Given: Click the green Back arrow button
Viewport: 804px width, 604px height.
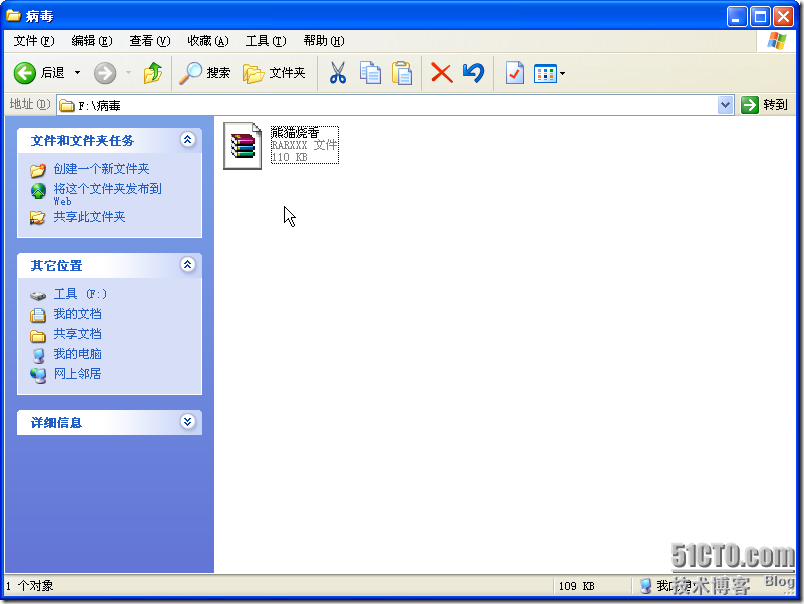Looking at the screenshot, I should point(24,73).
